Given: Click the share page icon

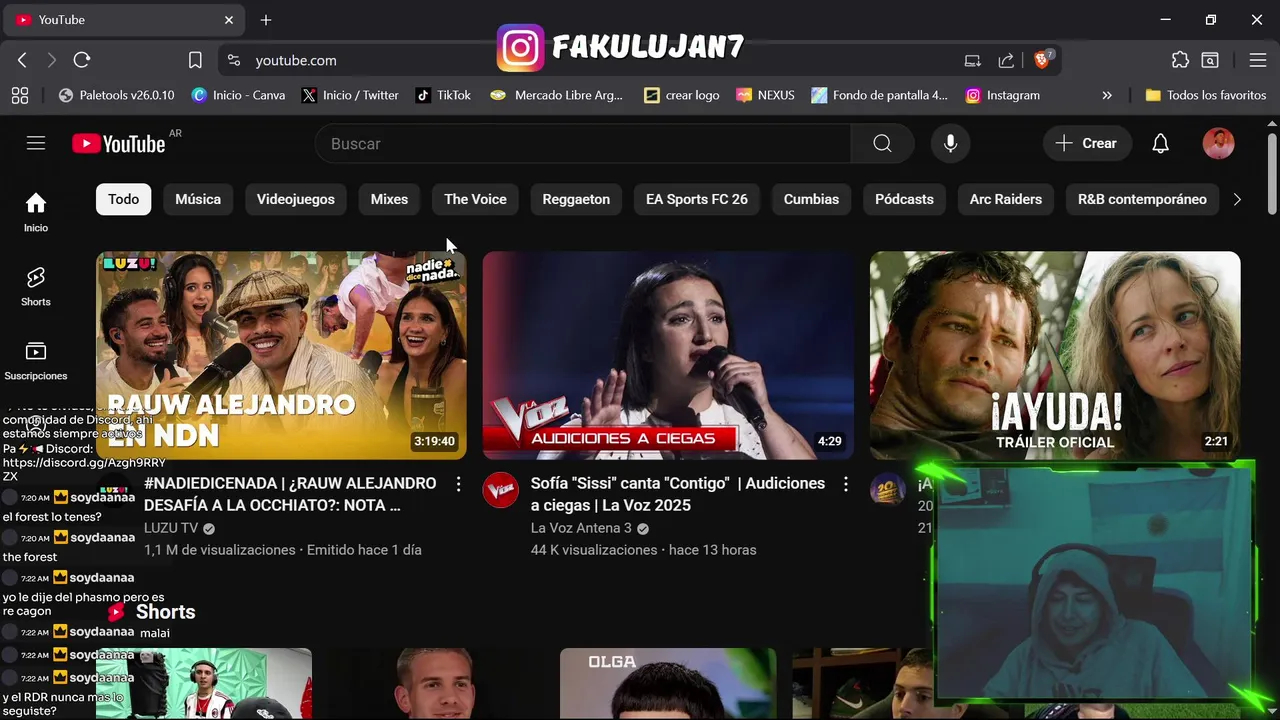Looking at the screenshot, I should point(1007,60).
